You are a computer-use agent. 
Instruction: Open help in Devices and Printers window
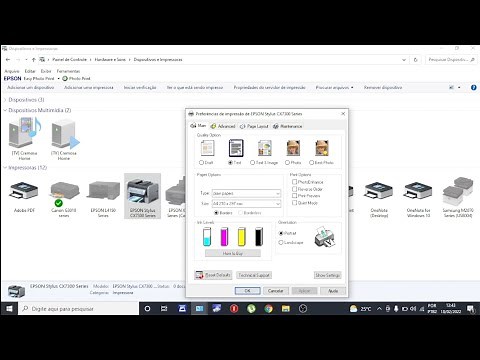tap(474, 87)
